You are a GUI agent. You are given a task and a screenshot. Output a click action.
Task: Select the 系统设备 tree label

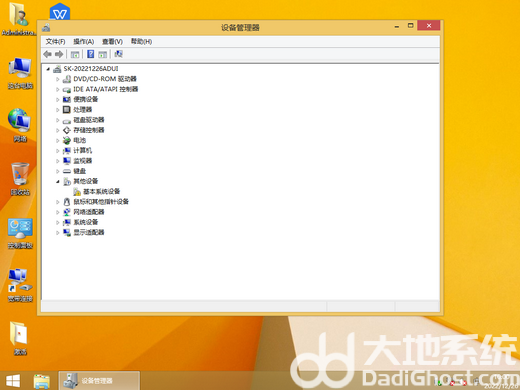(x=86, y=222)
